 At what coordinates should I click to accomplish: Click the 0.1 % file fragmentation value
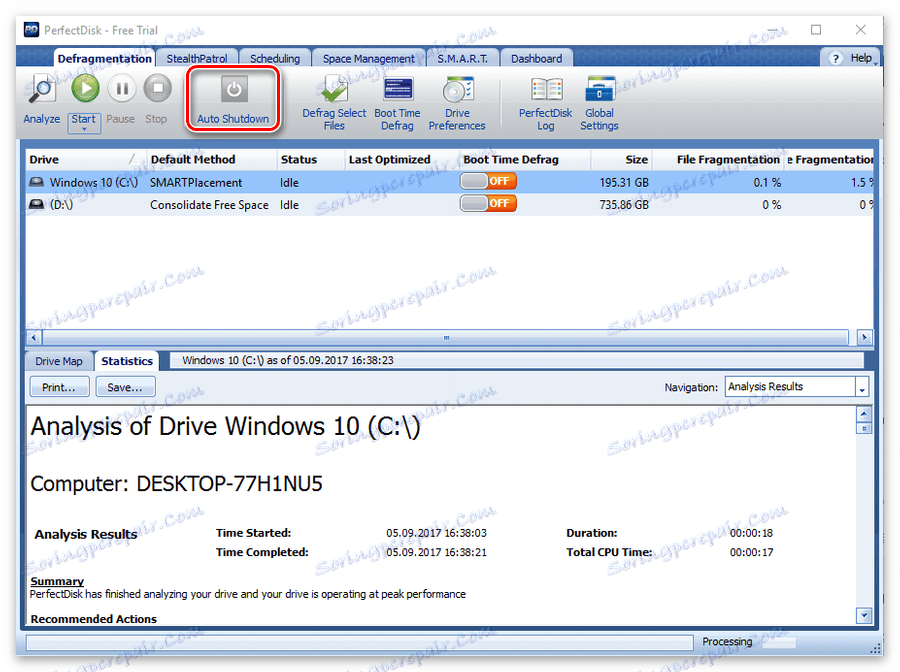click(x=767, y=182)
